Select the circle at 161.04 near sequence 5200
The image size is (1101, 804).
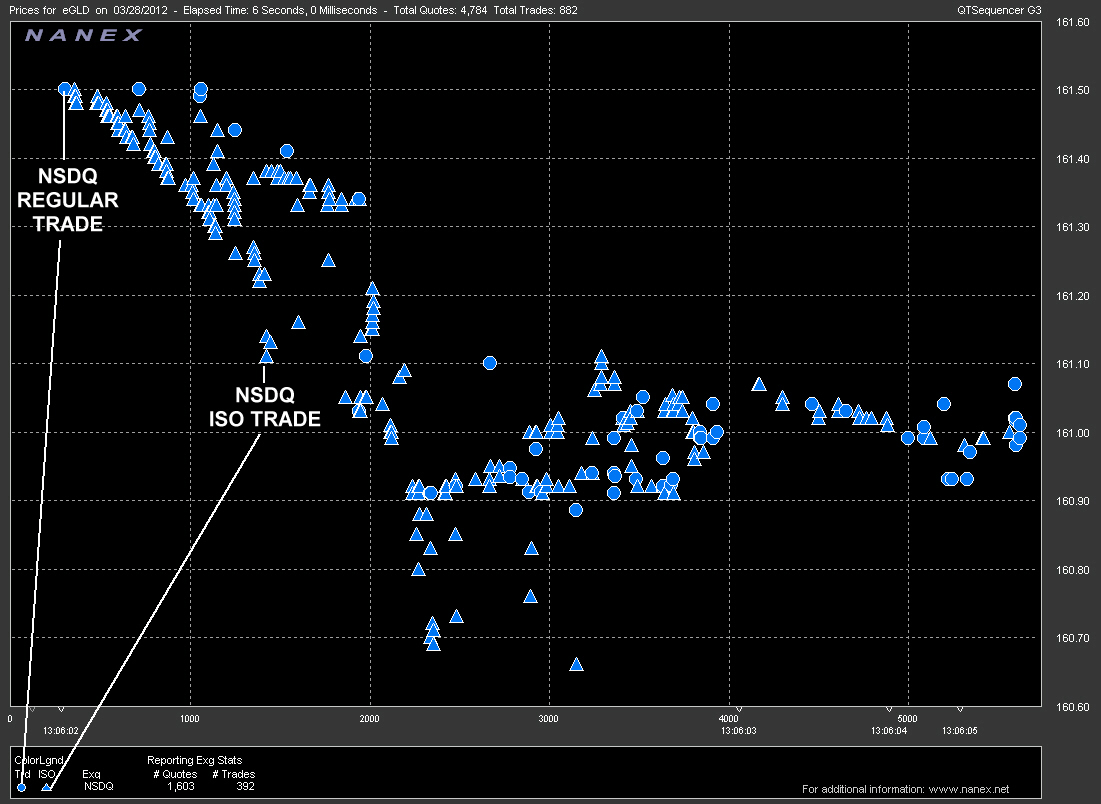point(944,404)
